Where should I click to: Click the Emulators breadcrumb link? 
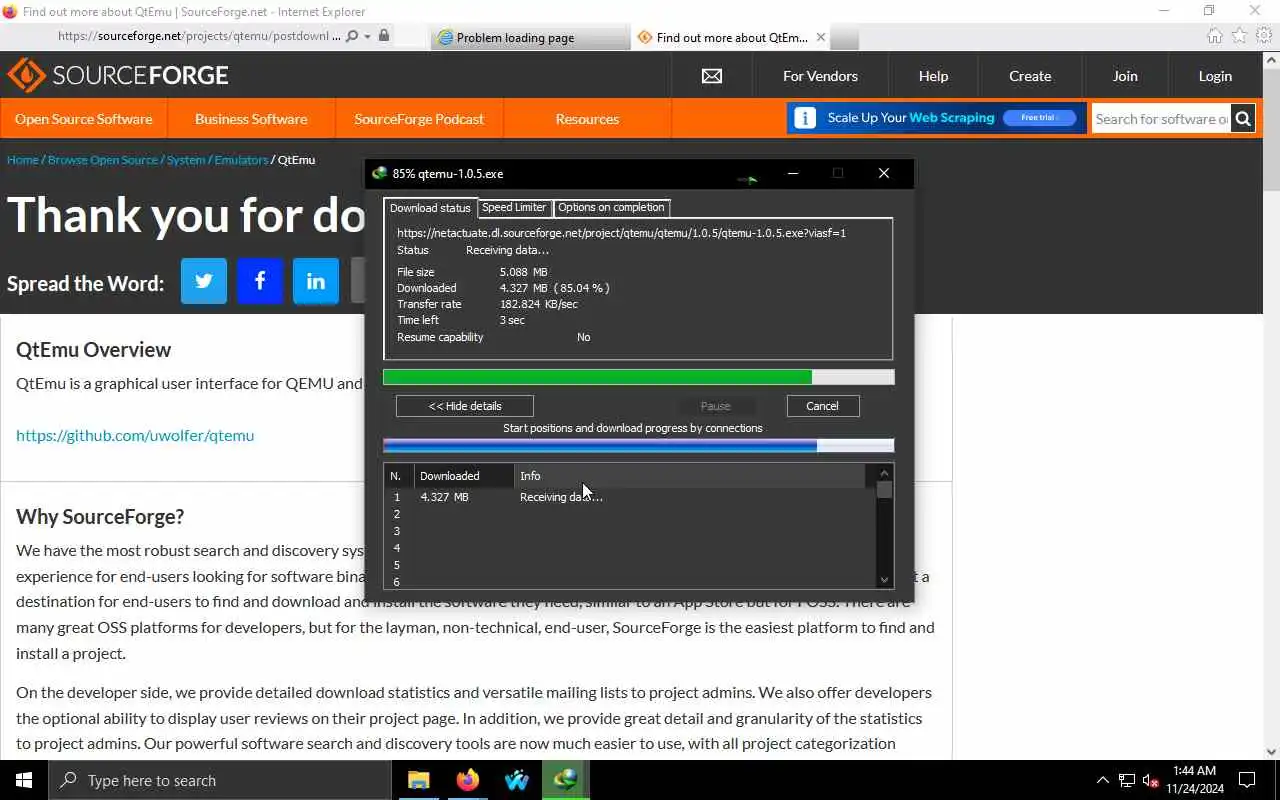[241, 160]
